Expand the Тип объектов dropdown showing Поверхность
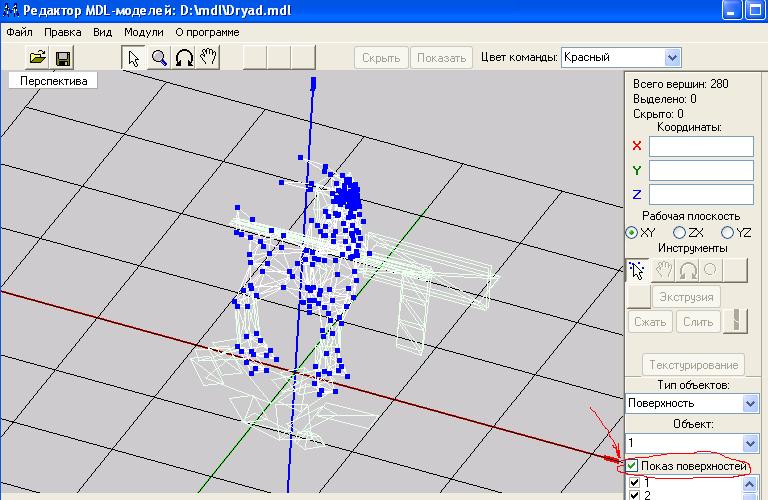Image resolution: width=768 pixels, height=500 pixels. click(x=750, y=404)
